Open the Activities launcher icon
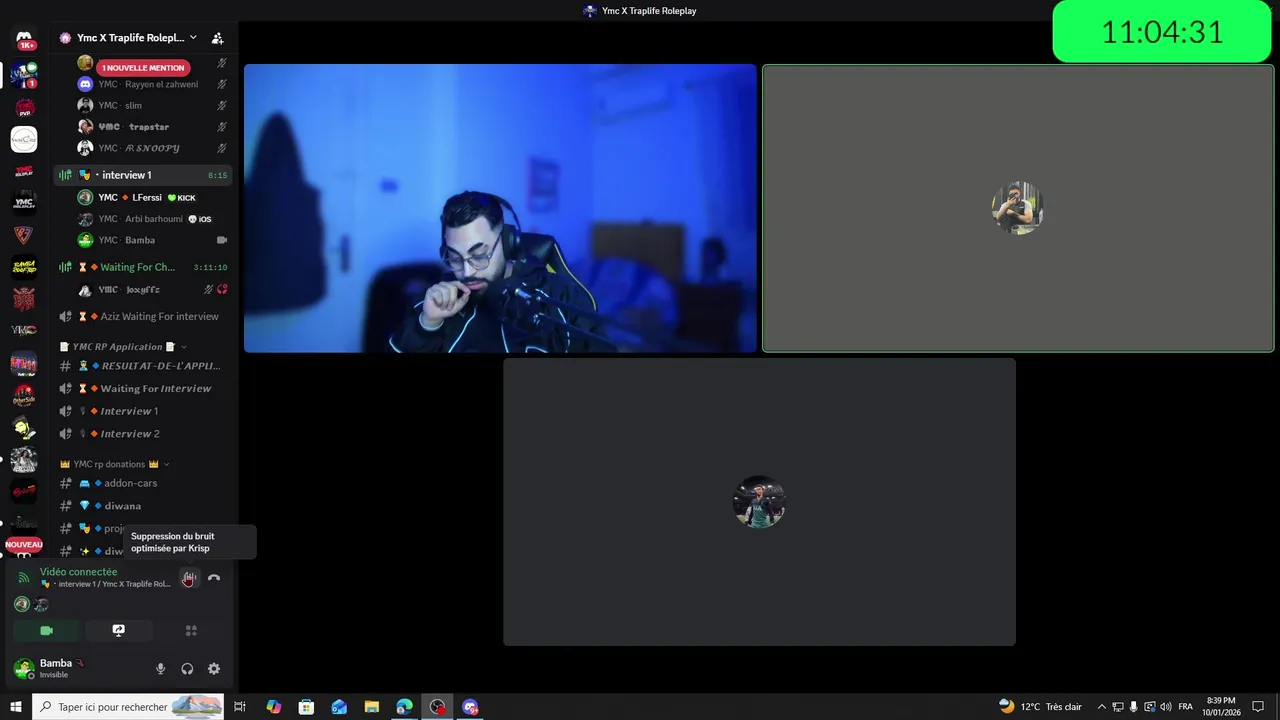 pyautogui.click(x=191, y=631)
